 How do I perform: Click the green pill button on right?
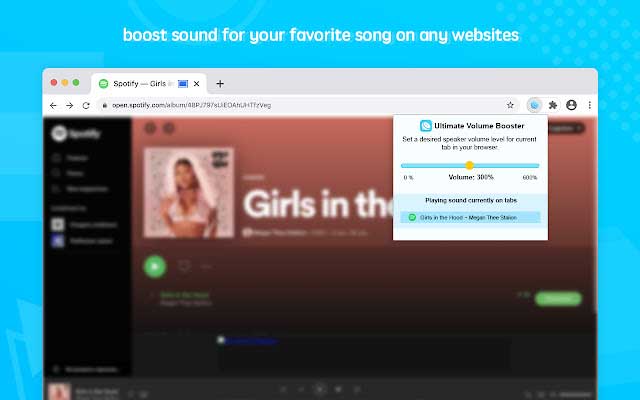click(558, 298)
